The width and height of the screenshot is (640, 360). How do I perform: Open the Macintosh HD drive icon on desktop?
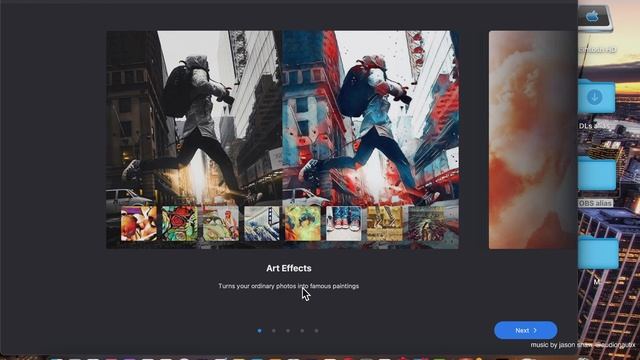[596, 18]
